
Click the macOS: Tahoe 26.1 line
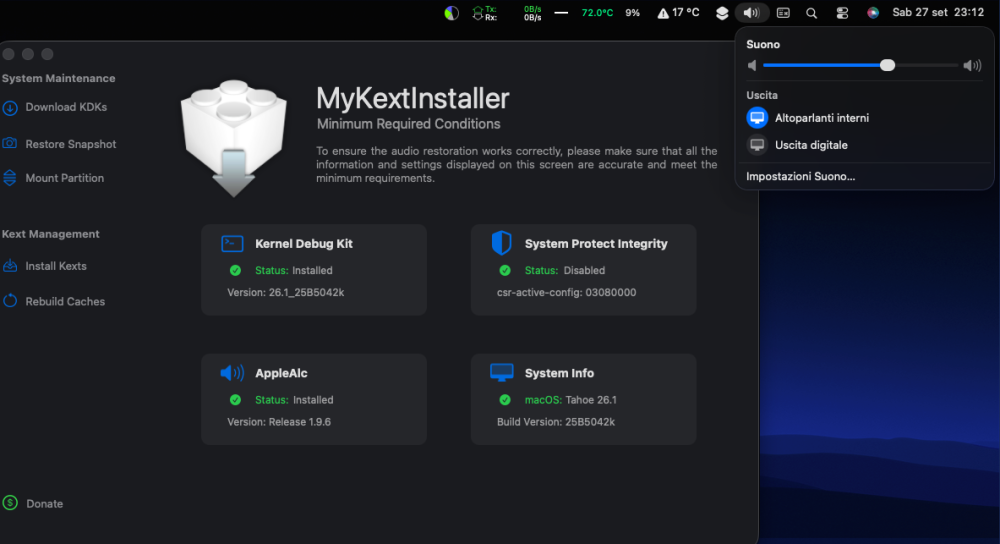[x=570, y=400]
